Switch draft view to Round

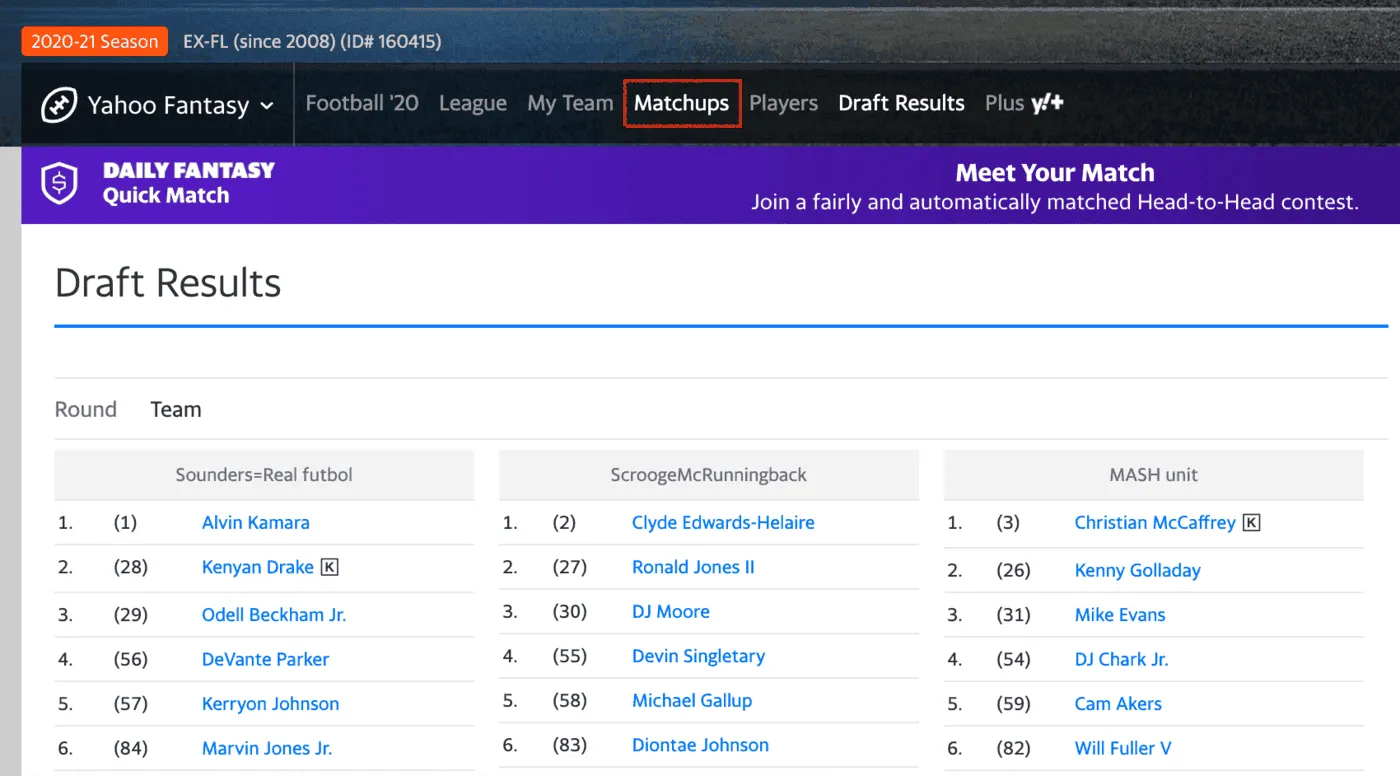pos(86,409)
